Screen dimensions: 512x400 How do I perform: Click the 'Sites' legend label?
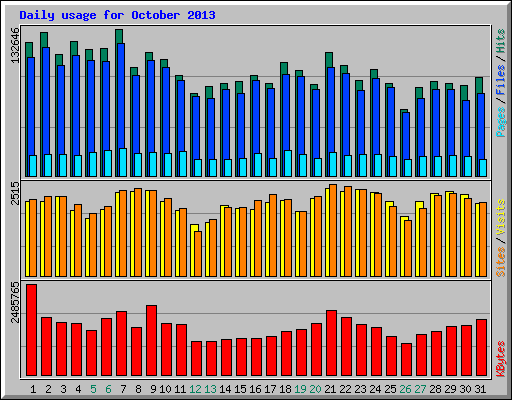pos(501,262)
